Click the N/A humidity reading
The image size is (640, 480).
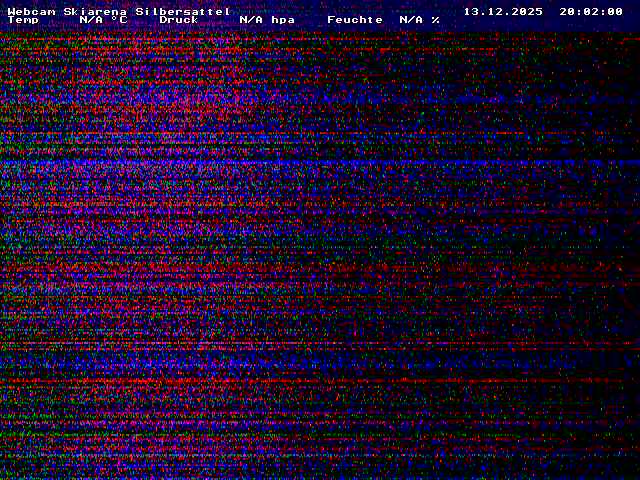[x=411, y=20]
